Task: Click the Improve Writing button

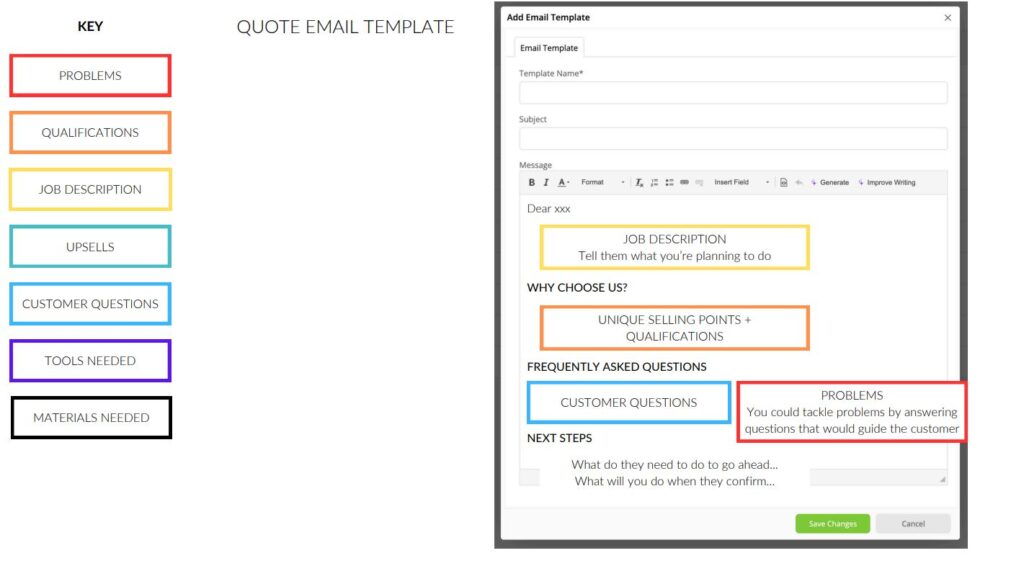Action: coord(887,182)
